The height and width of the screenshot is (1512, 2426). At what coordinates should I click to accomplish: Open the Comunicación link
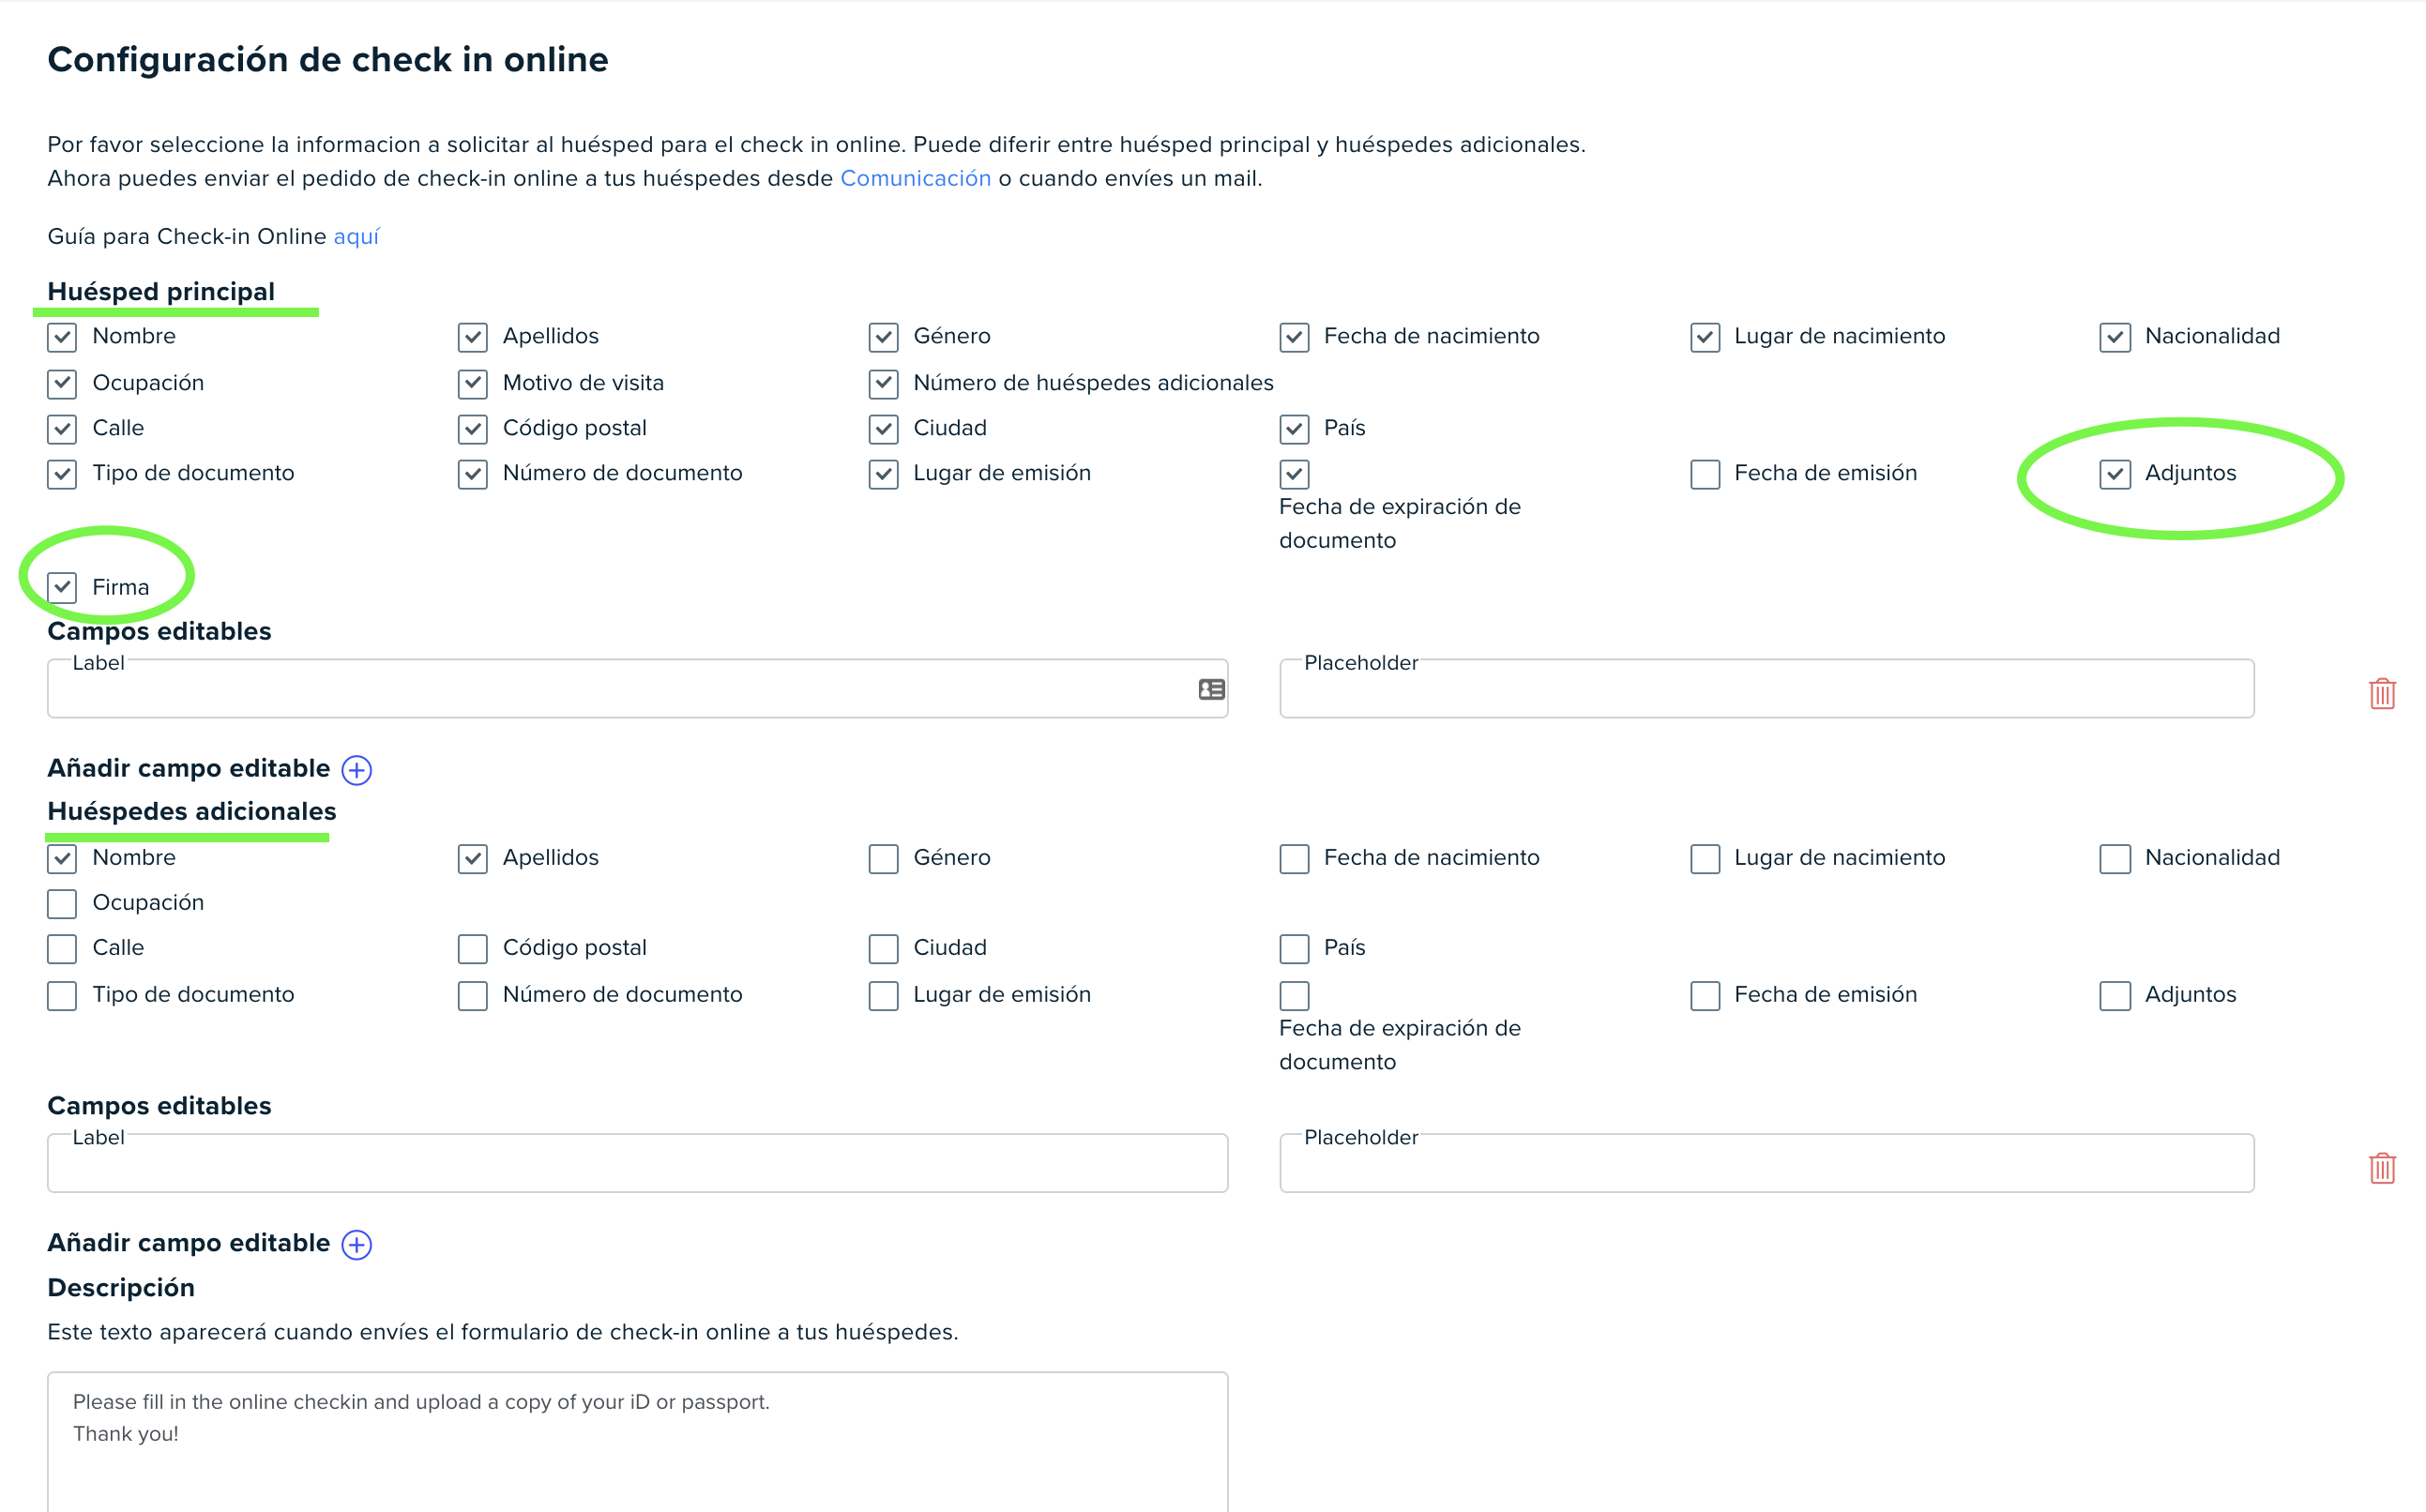(915, 178)
